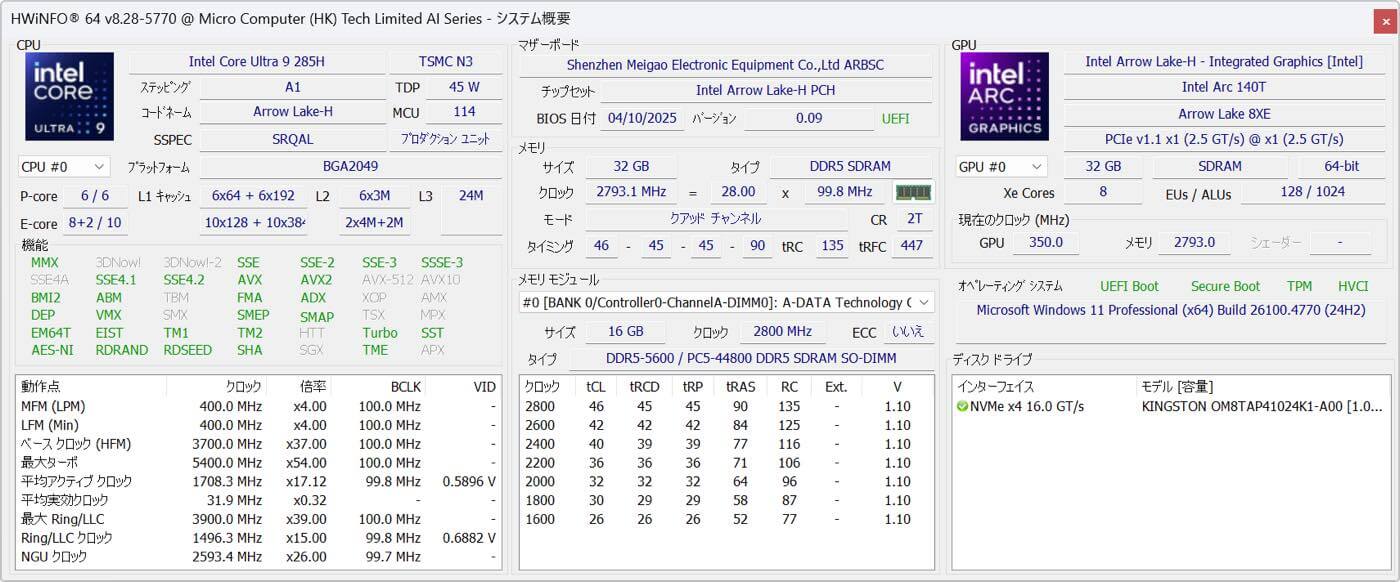Click the L3 cache 24M value

pyautogui.click(x=471, y=196)
